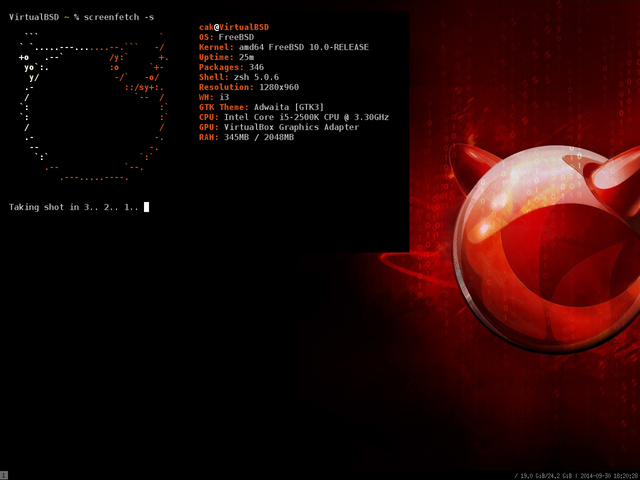The height and width of the screenshot is (480, 640).
Task: Click the terminal cursor block after countdown
Action: pos(146,207)
